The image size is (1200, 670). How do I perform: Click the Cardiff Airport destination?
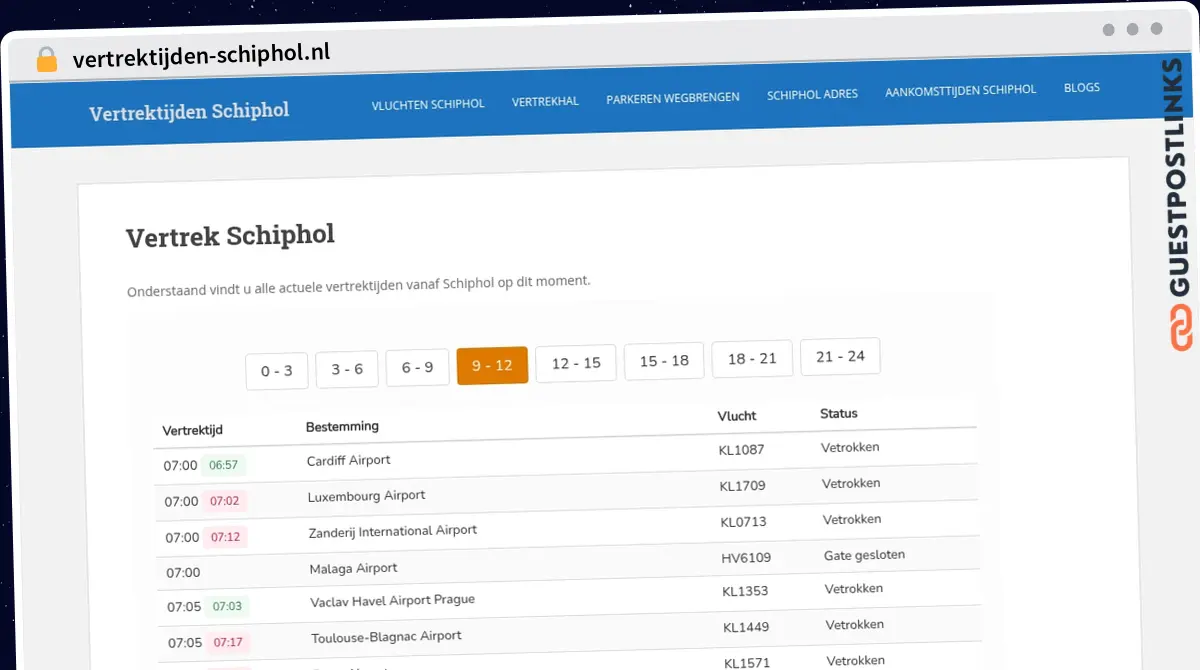coord(348,461)
